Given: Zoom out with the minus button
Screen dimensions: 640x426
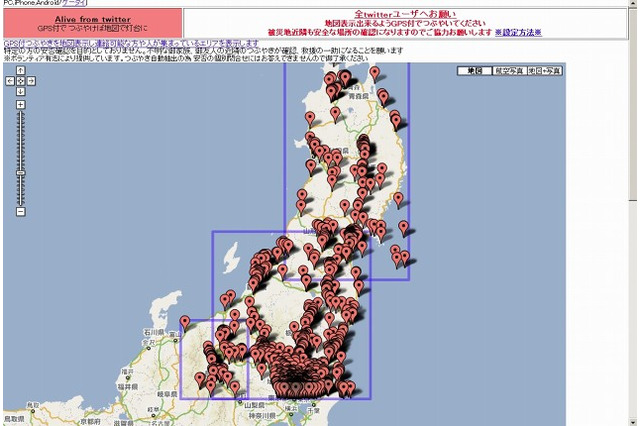Looking at the screenshot, I should (20, 211).
